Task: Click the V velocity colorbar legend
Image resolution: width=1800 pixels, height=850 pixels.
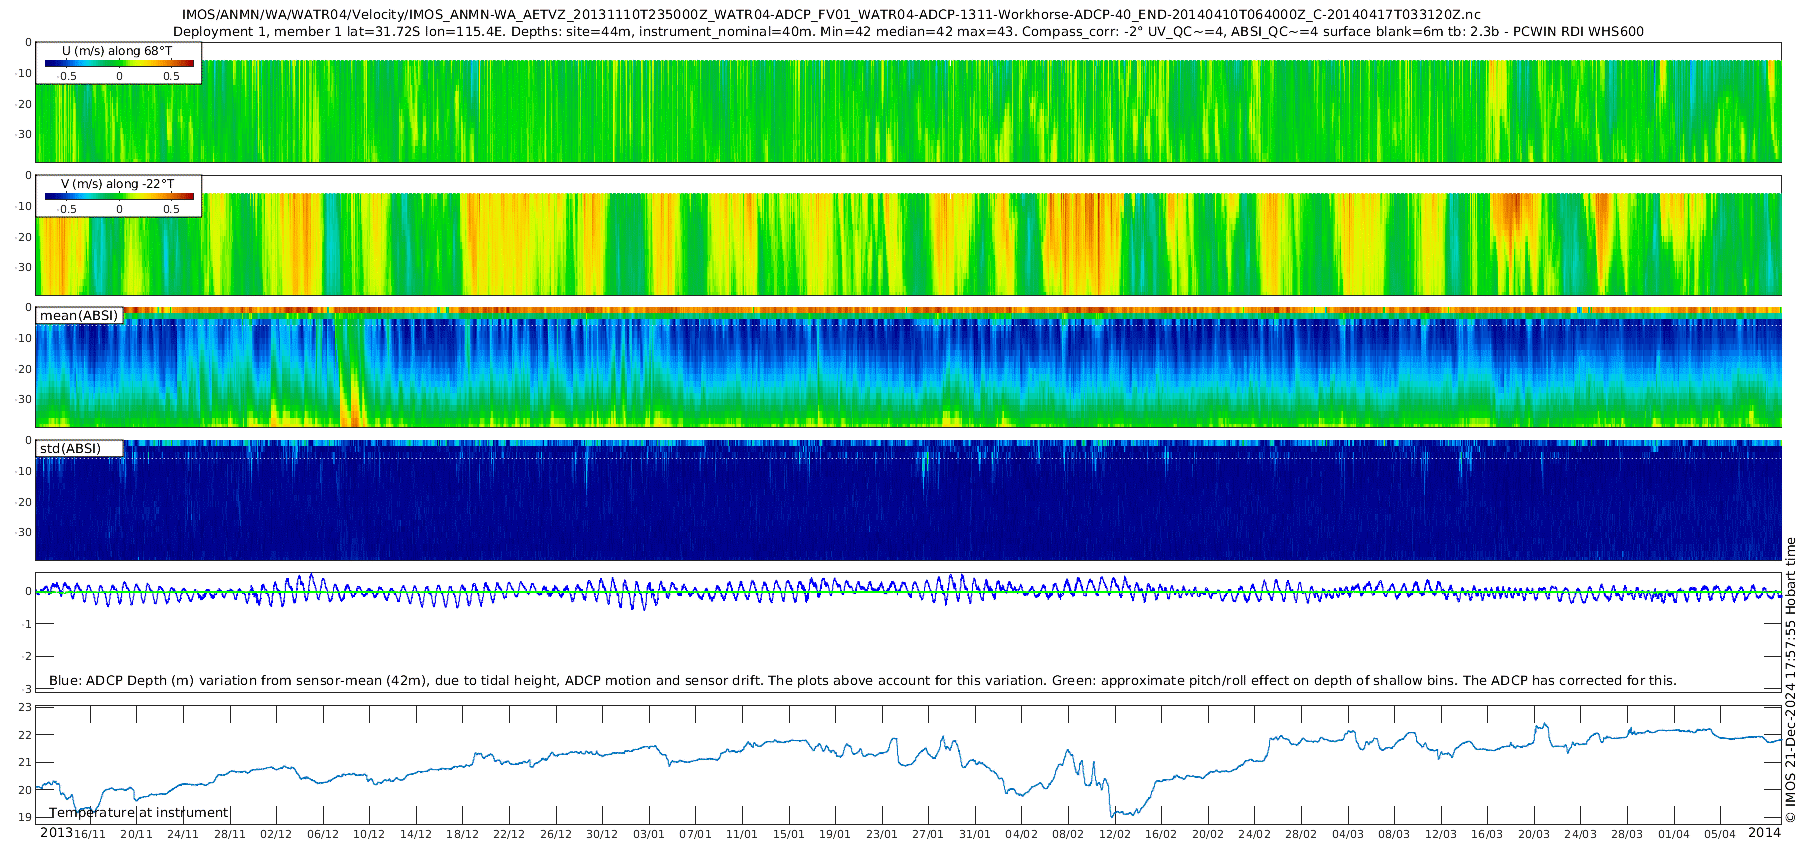Action: click(x=119, y=196)
